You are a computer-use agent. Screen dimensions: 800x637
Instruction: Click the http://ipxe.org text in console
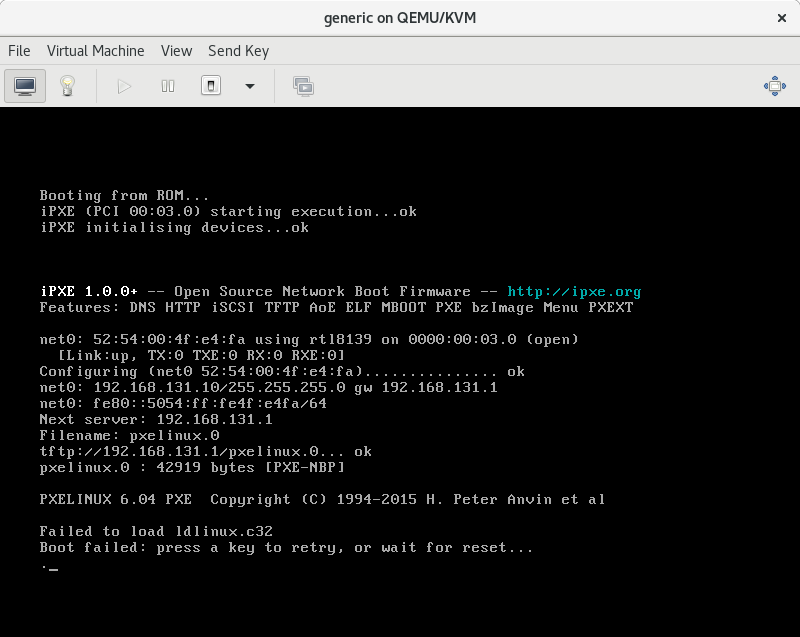click(574, 292)
